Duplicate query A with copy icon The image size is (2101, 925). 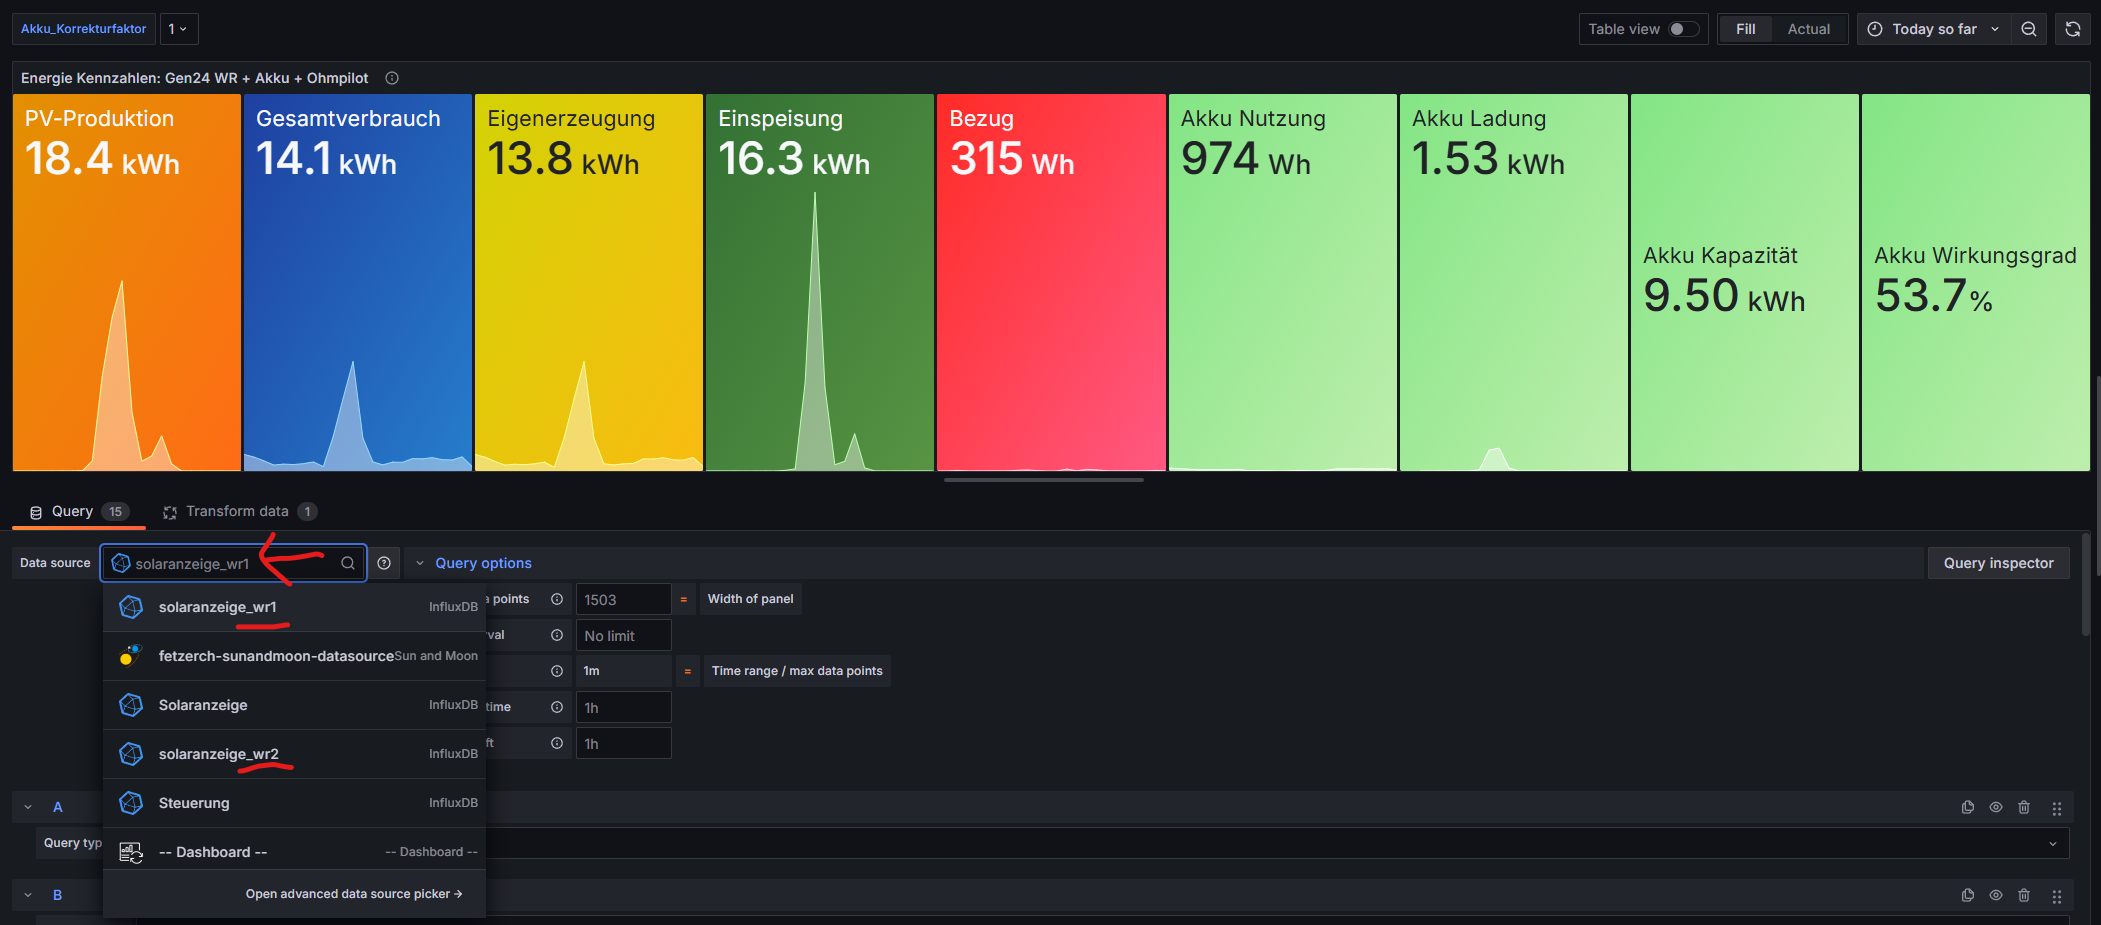[x=1967, y=807]
